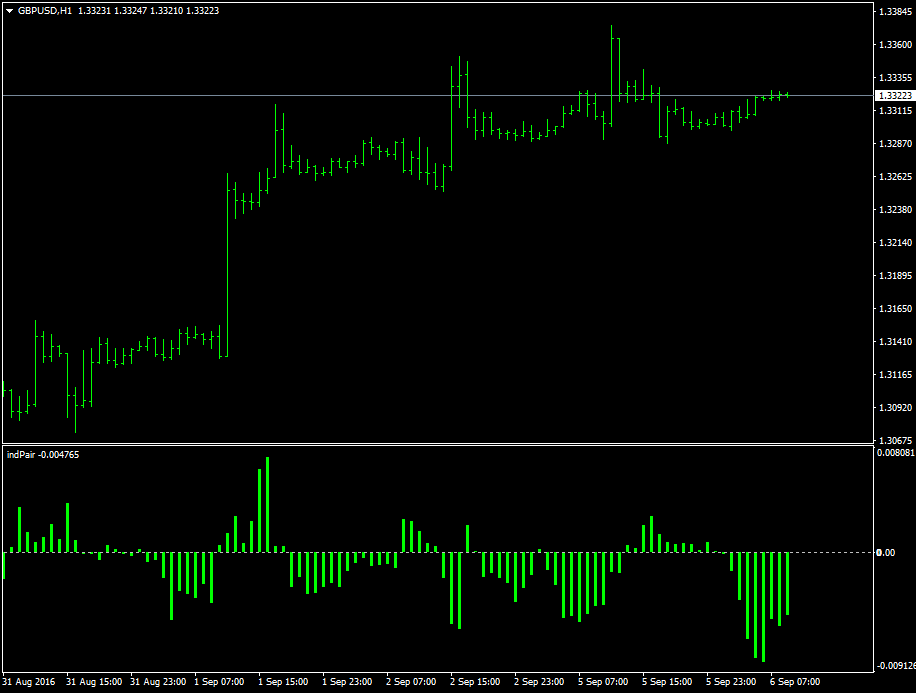The height and width of the screenshot is (693, 916).
Task: Select the 5 Sep 23:00 time label
Action: coord(731,682)
